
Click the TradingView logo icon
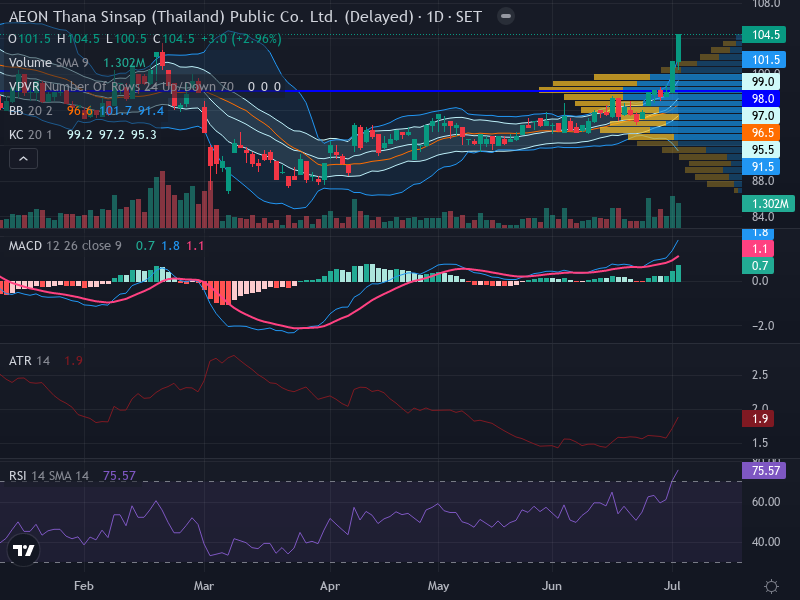click(23, 550)
